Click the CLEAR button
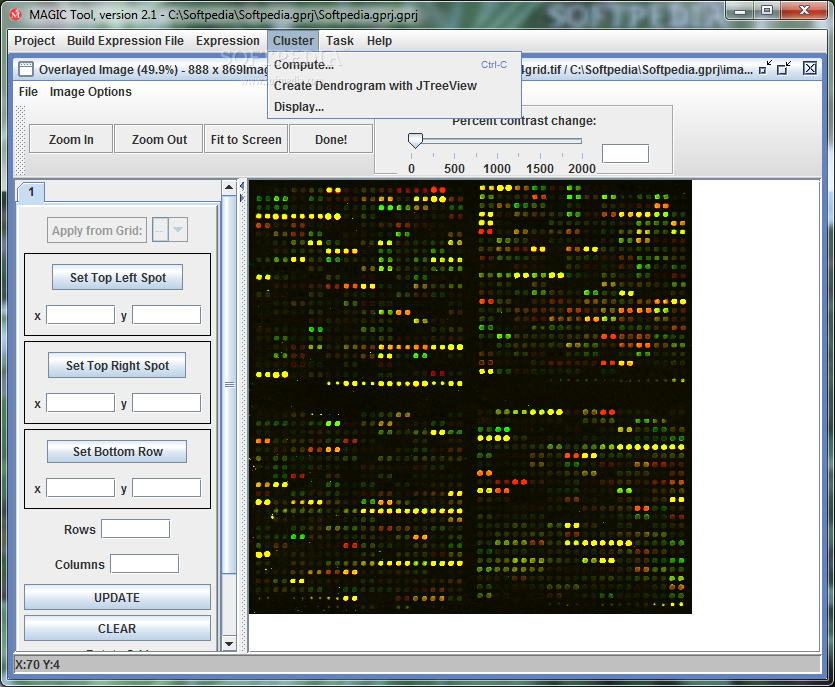Viewport: 835px width, 687px height. tap(117, 628)
